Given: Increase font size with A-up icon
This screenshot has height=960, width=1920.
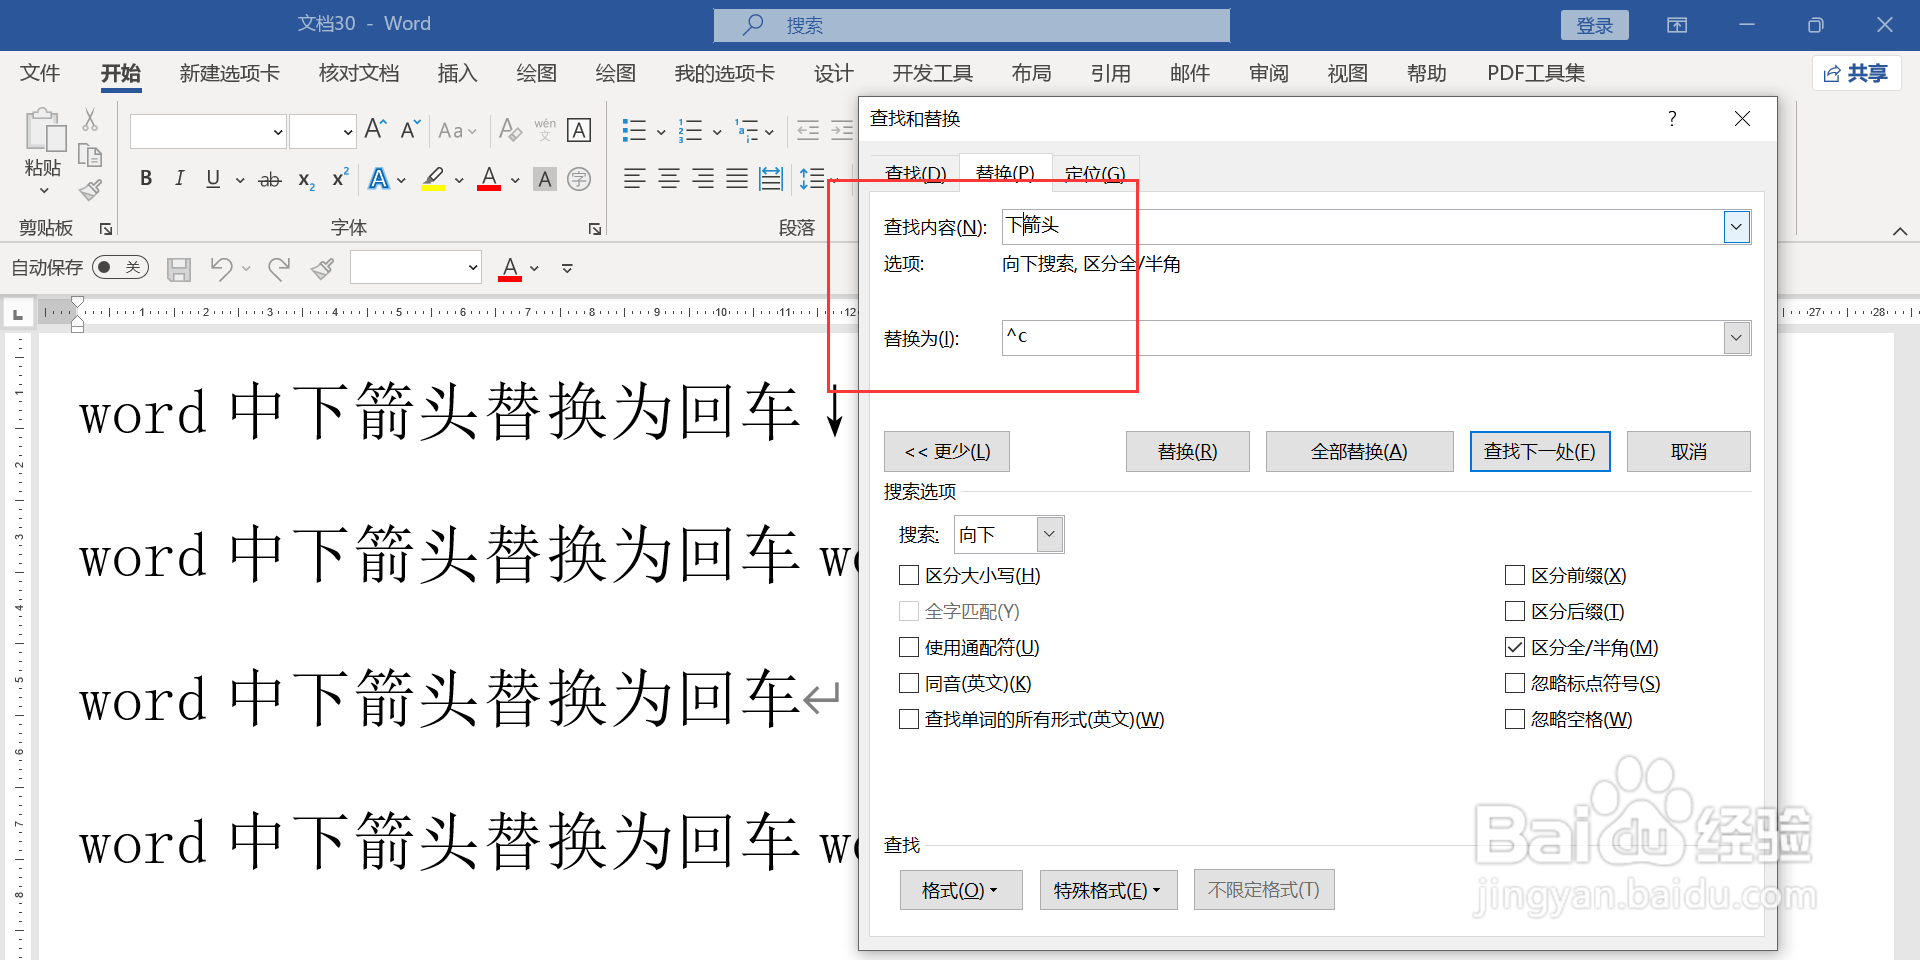Looking at the screenshot, I should click(x=376, y=129).
